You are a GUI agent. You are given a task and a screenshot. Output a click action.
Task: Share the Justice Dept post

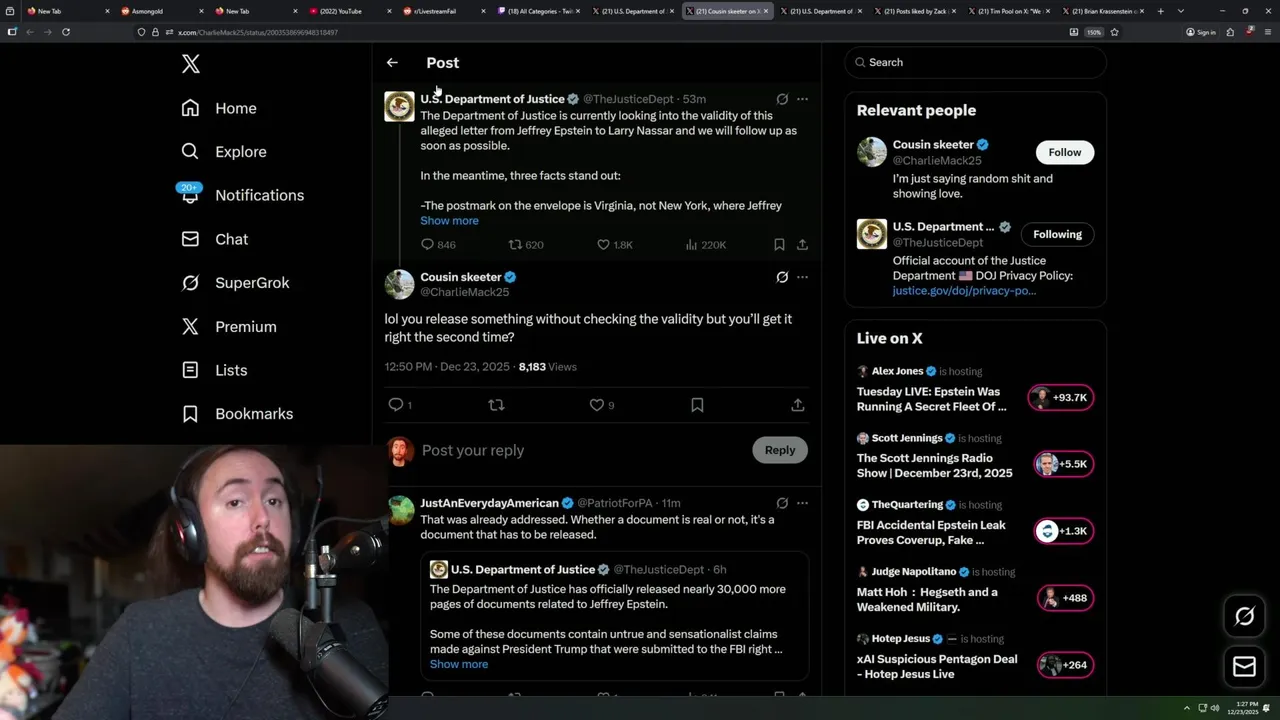pyautogui.click(x=802, y=244)
